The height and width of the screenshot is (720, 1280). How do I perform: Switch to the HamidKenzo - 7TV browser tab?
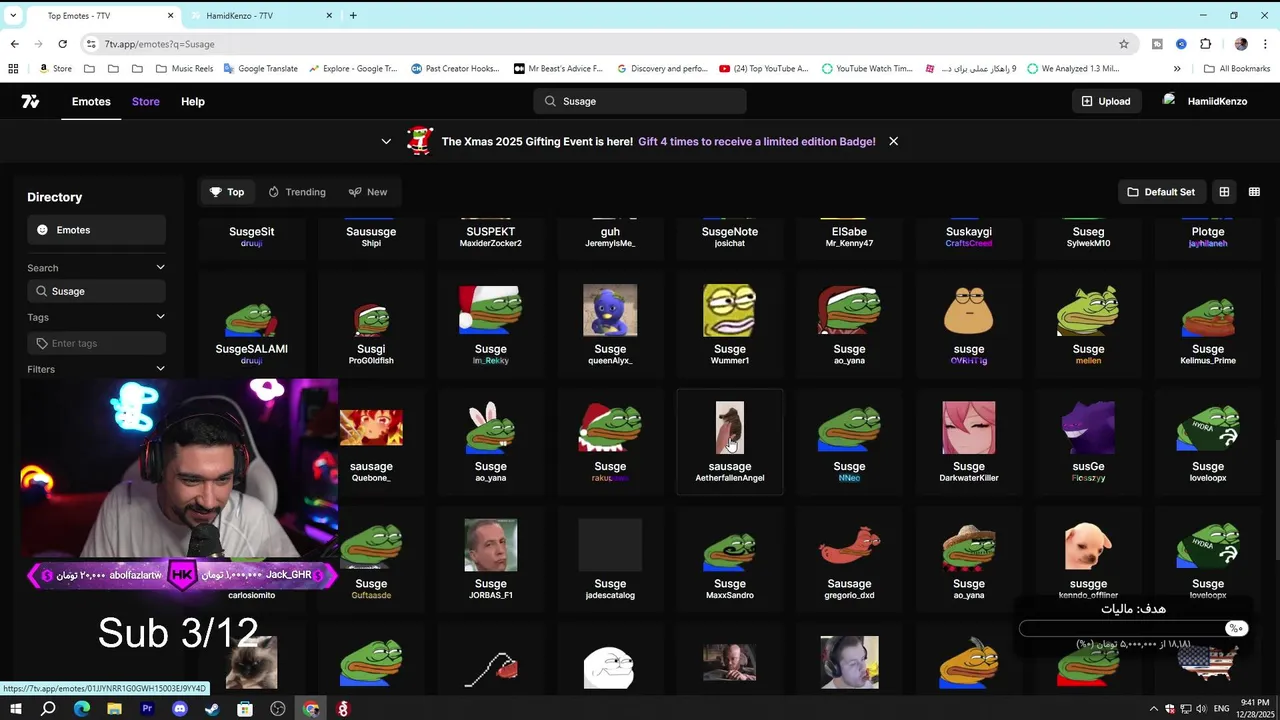[x=260, y=15]
